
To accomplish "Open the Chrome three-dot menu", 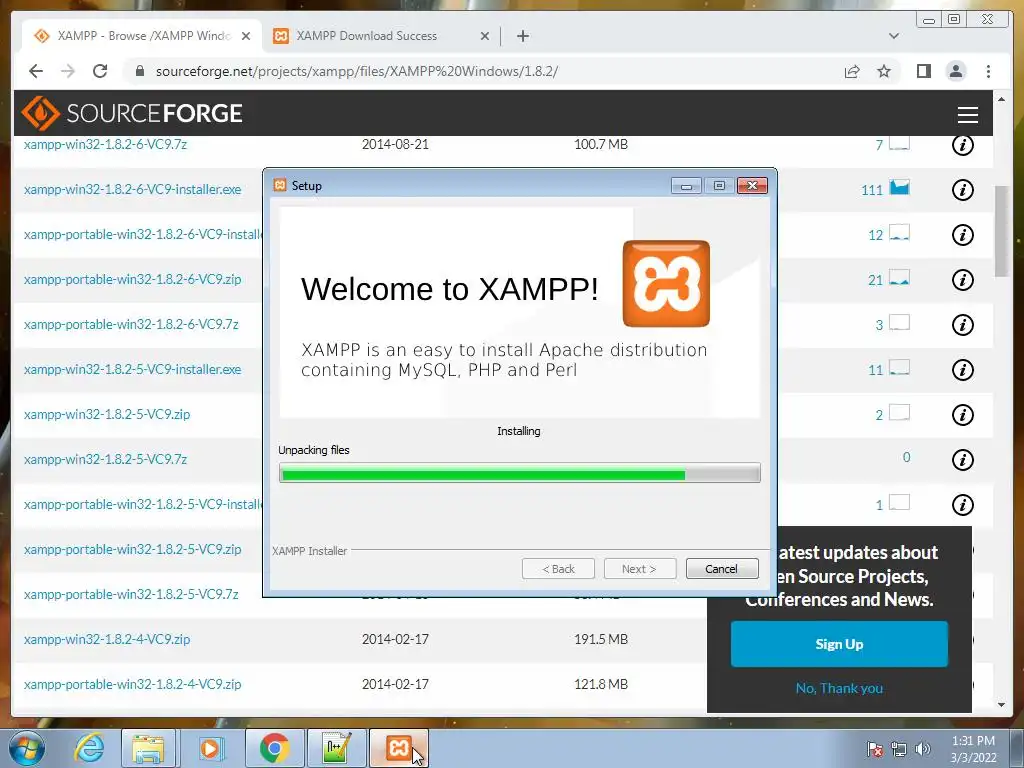I will point(988,71).
